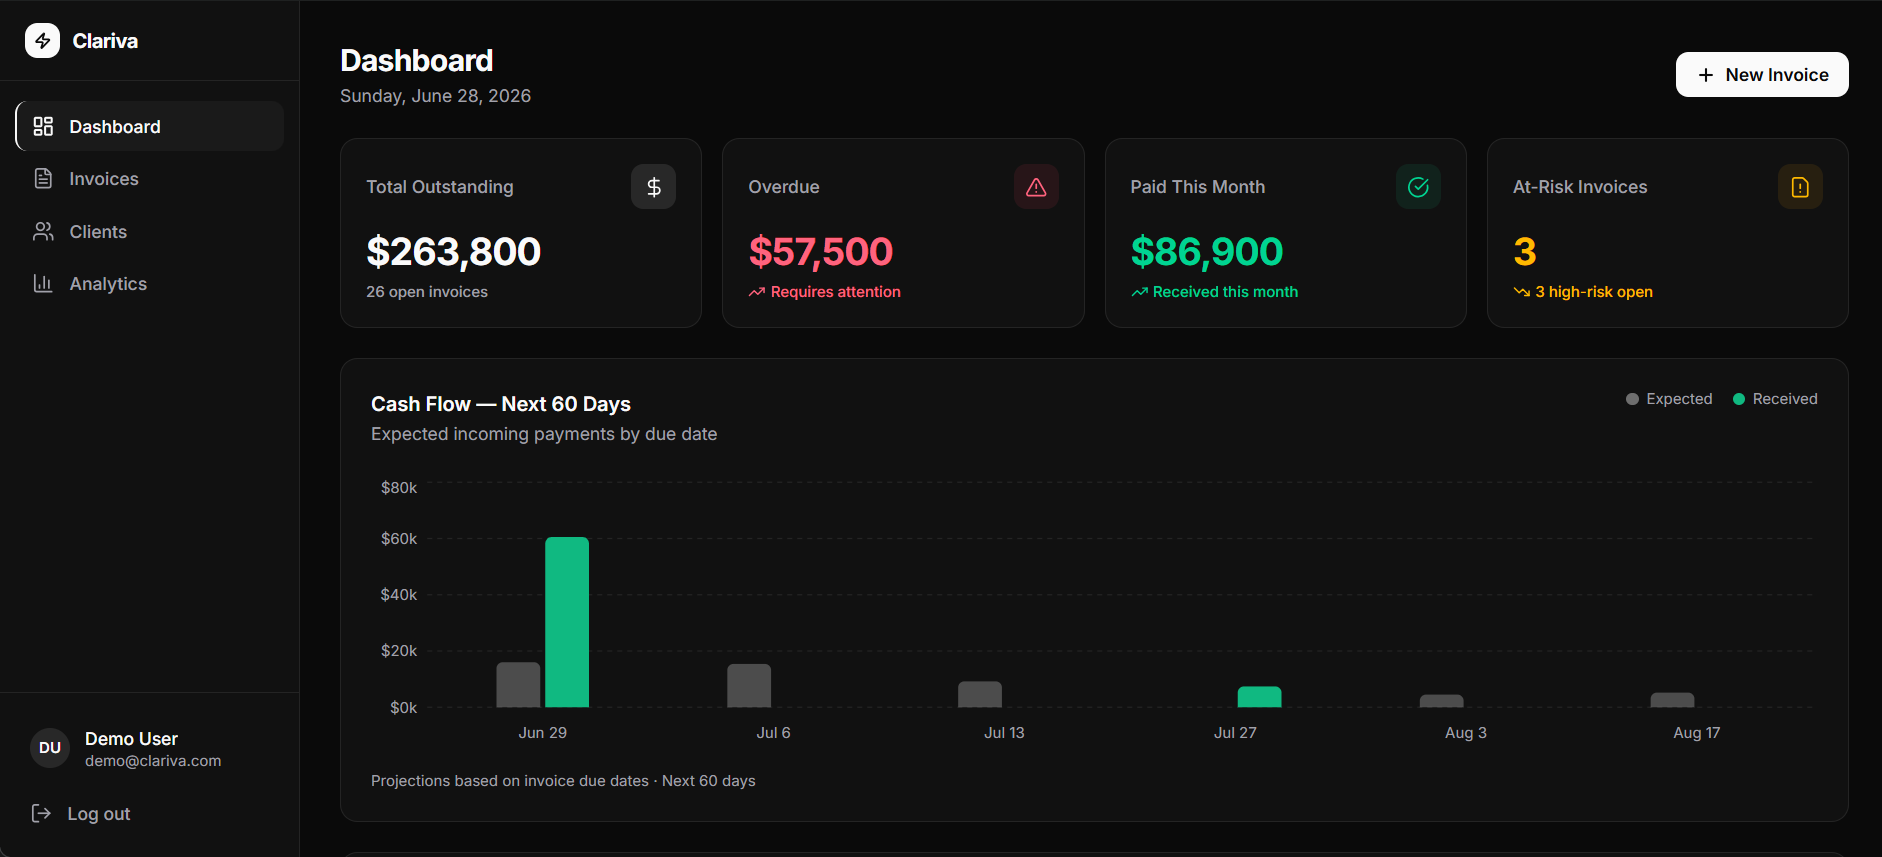The height and width of the screenshot is (857, 1882).
Task: Click the green Jul 27 received bar
Action: pyautogui.click(x=1259, y=696)
